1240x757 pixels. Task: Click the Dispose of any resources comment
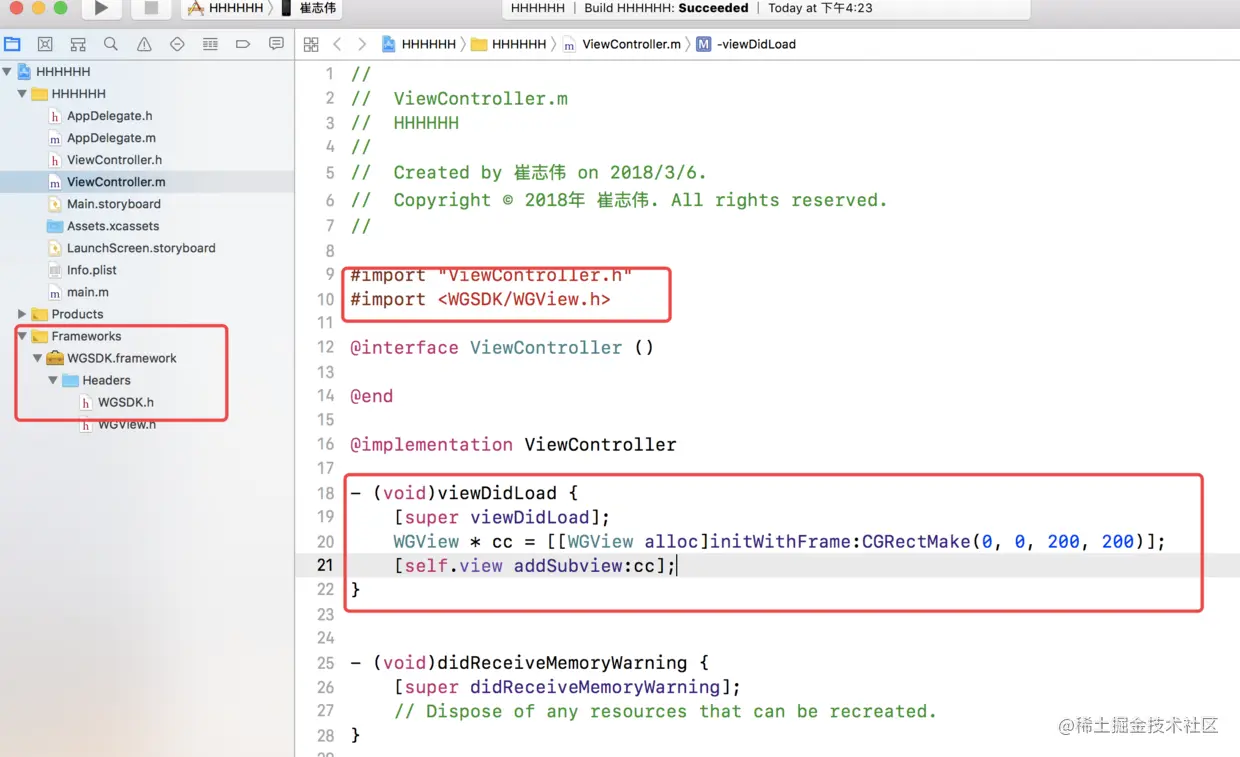point(665,711)
